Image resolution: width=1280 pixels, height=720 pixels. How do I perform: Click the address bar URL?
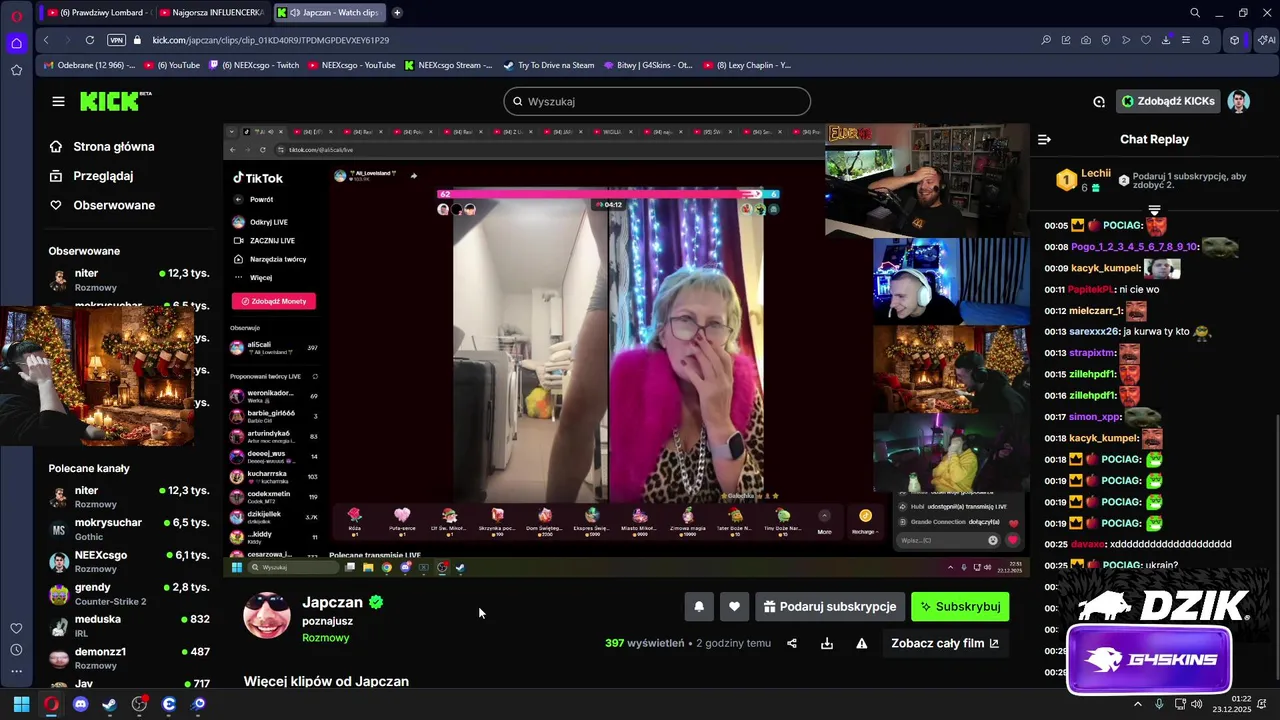pyautogui.click(x=271, y=40)
